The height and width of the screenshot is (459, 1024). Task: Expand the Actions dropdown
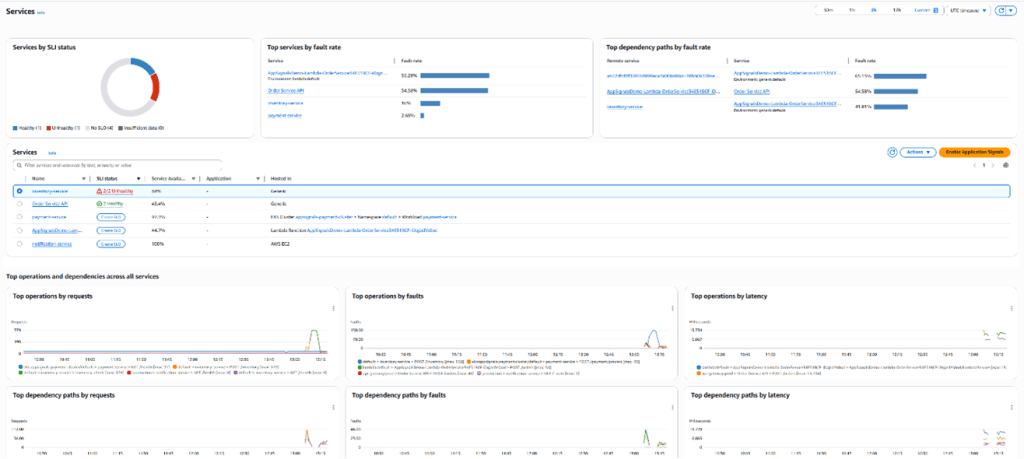coord(917,152)
